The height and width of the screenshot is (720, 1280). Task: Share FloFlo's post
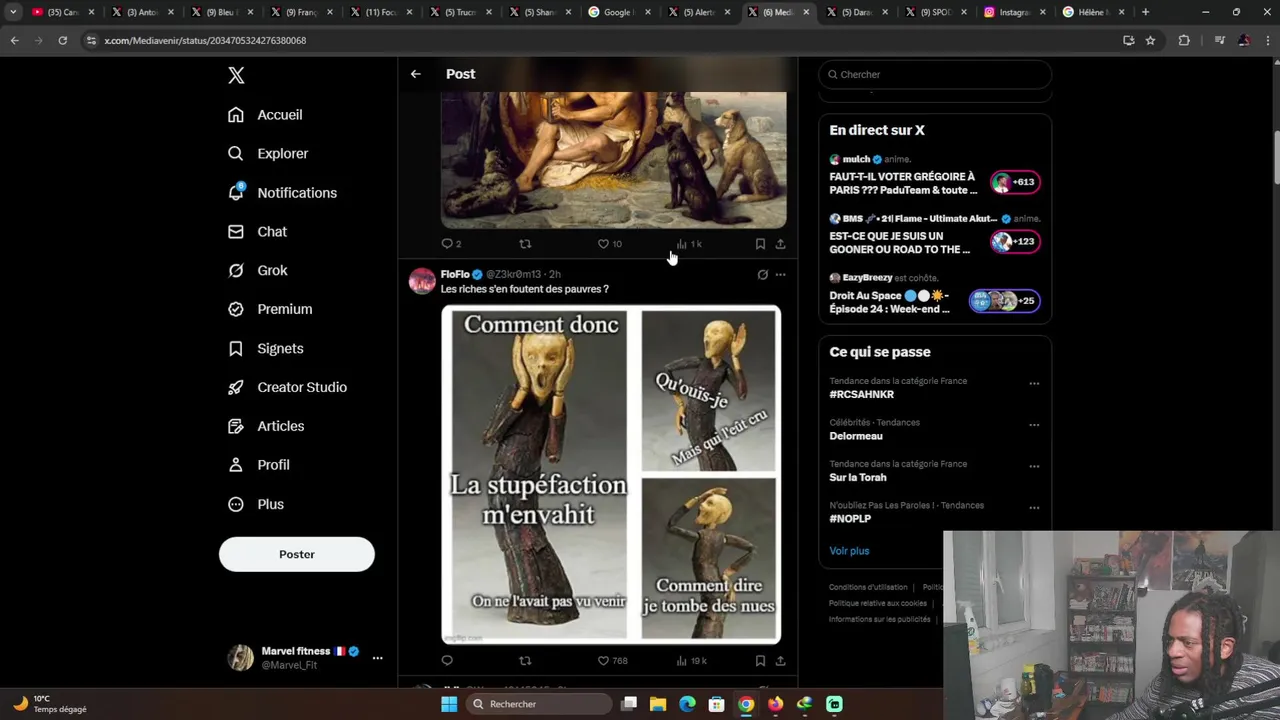tap(780, 661)
